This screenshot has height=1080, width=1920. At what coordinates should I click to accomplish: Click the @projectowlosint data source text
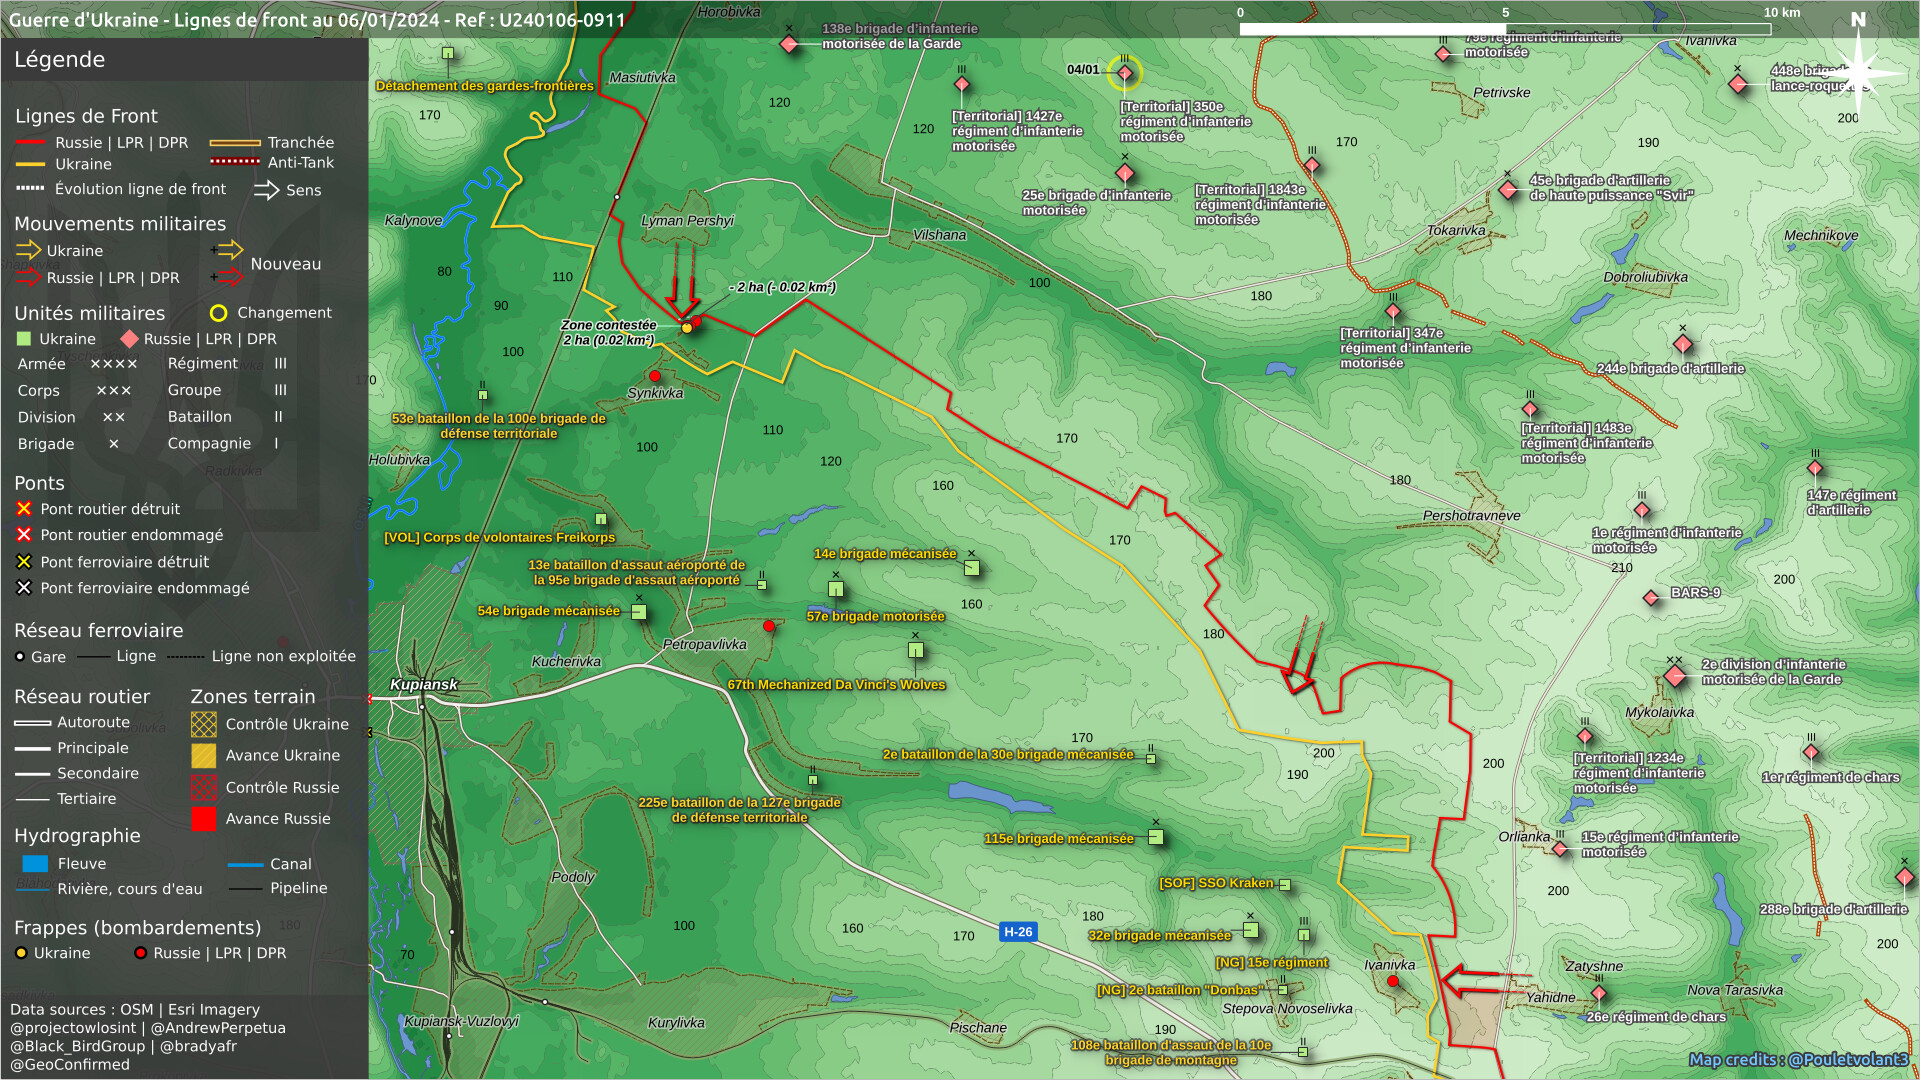tap(73, 1028)
